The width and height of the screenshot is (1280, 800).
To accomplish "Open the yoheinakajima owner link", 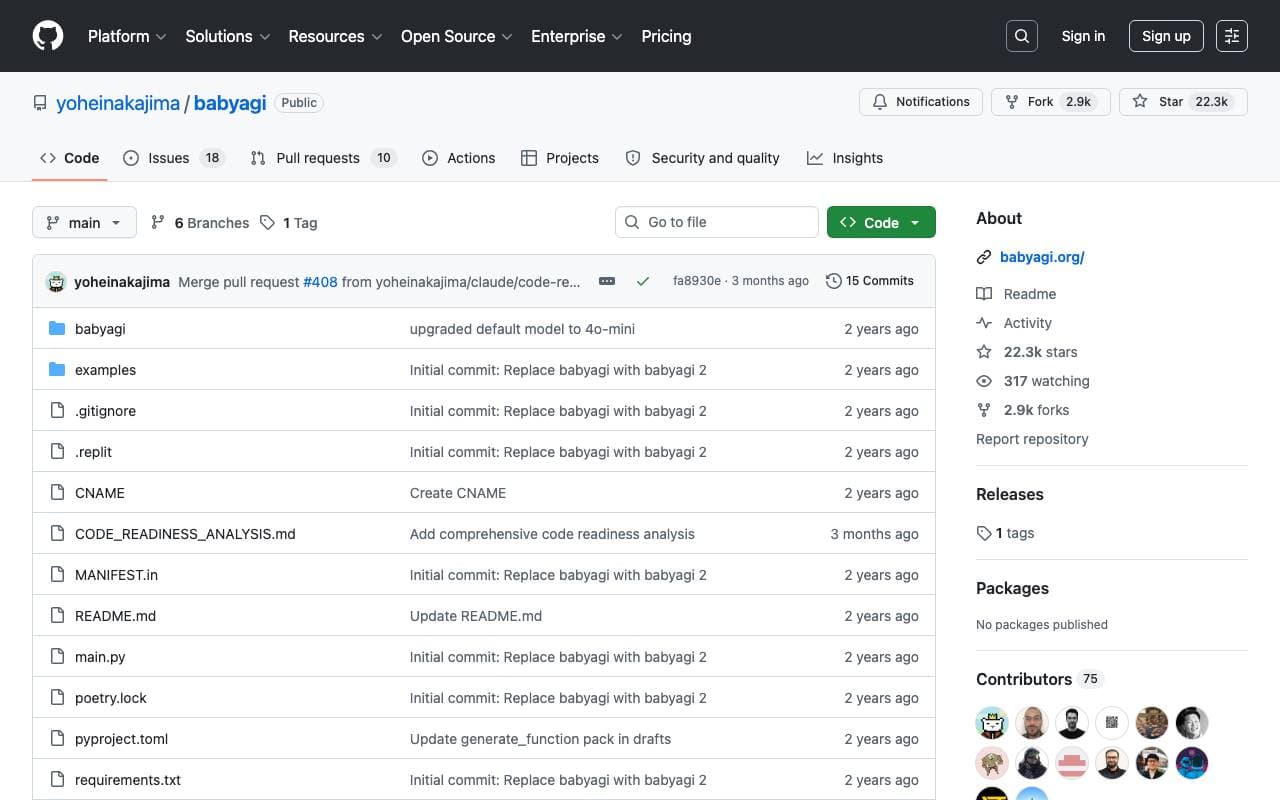I will pyautogui.click(x=118, y=103).
